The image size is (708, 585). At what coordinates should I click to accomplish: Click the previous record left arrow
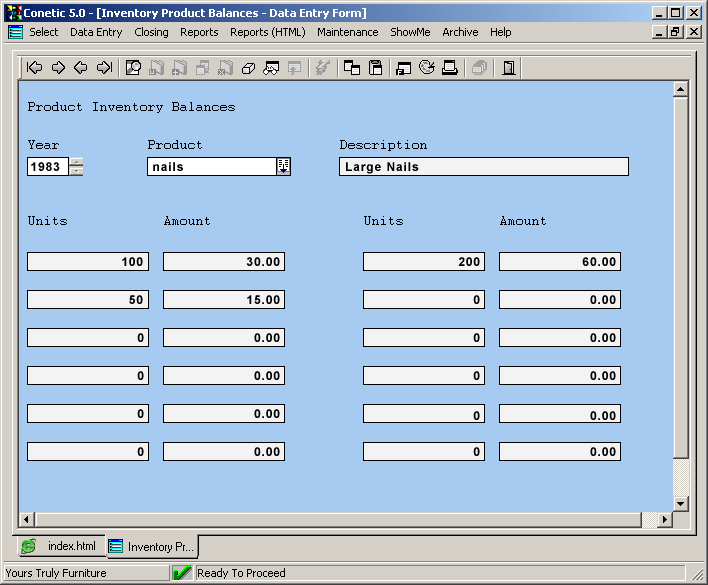point(81,68)
